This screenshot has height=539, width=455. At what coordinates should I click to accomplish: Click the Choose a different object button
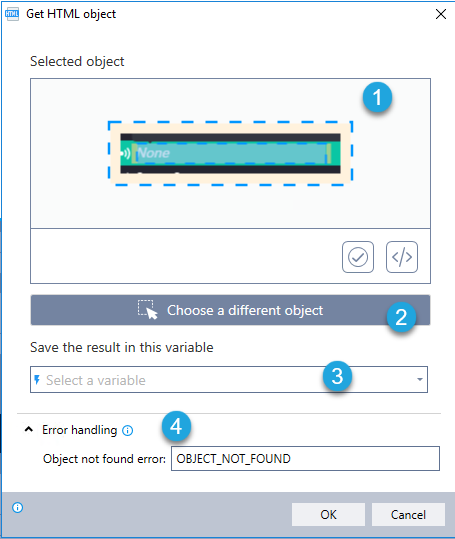point(230,310)
